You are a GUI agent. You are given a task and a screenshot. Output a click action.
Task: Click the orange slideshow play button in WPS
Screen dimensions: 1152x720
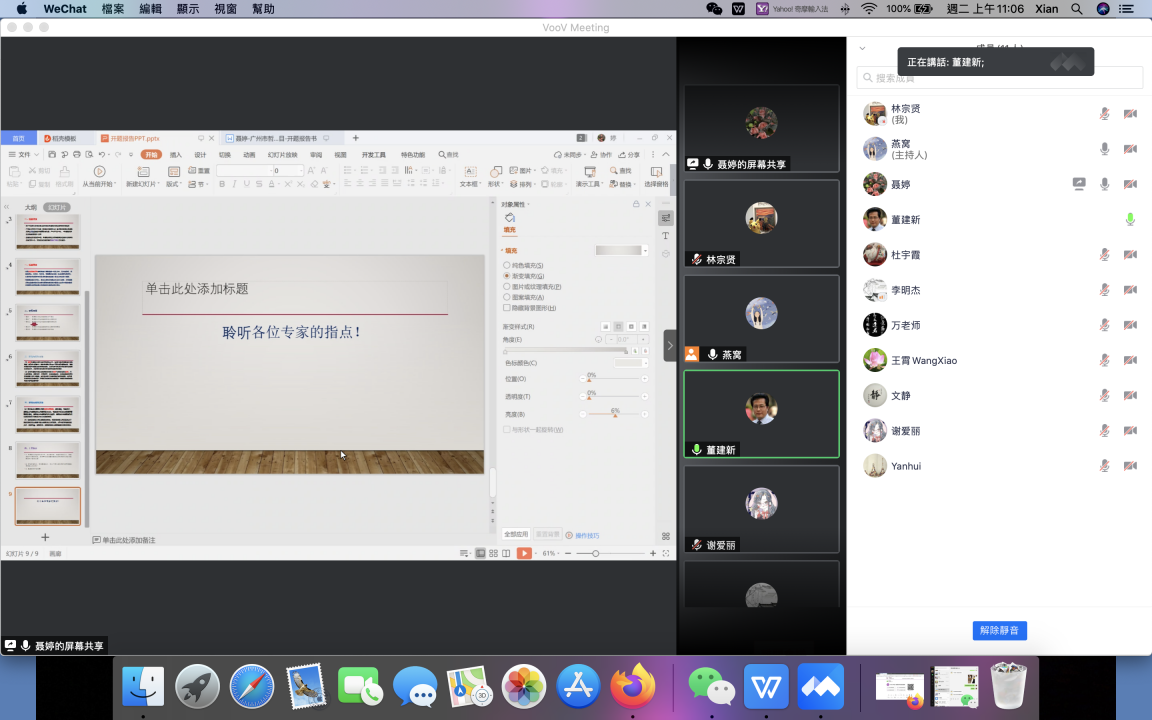coord(524,553)
